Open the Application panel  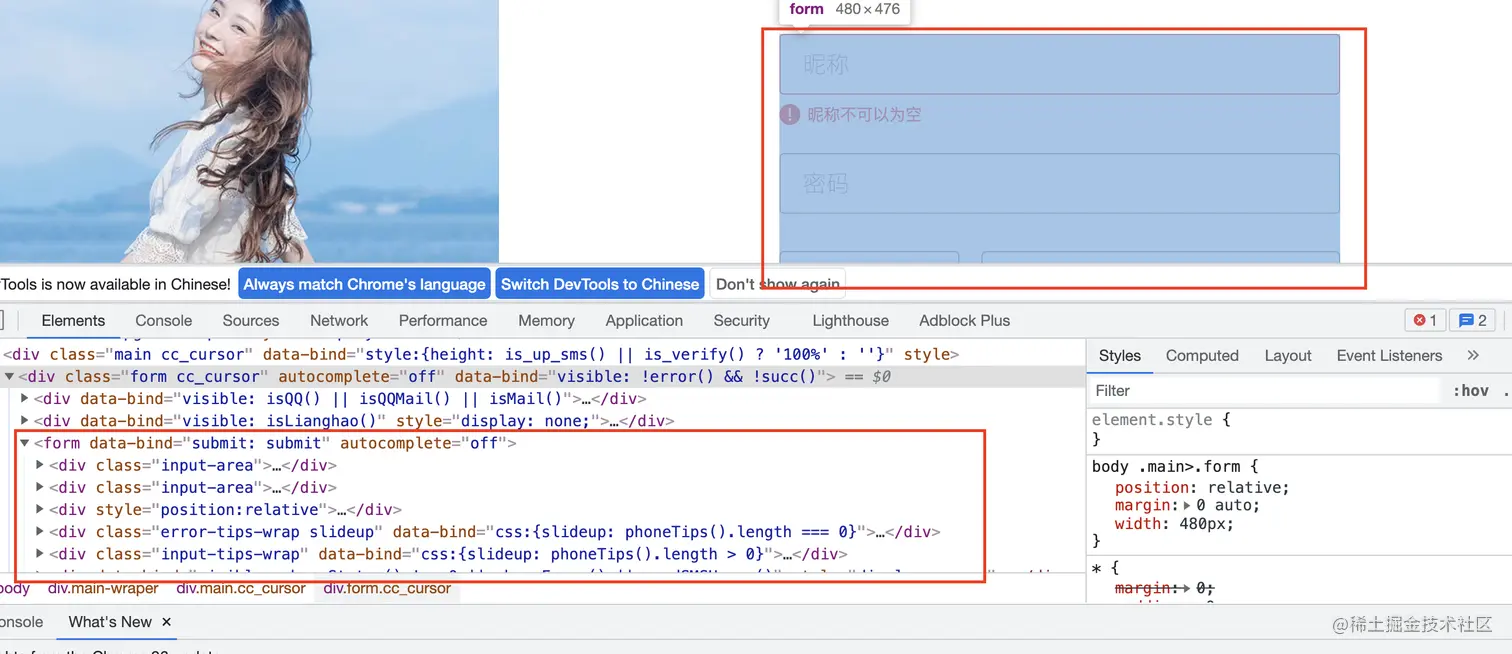pyautogui.click(x=644, y=321)
